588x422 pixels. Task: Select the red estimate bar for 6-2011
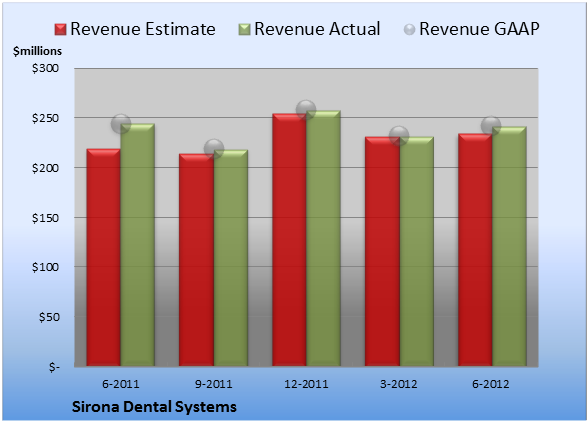pyautogui.click(x=104, y=257)
